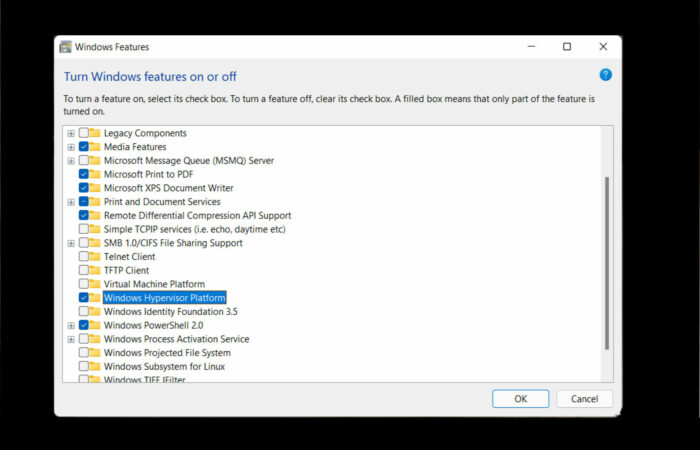Click Remote Differential Compression folder icon
Viewport: 700px width, 450px height.
click(x=95, y=215)
